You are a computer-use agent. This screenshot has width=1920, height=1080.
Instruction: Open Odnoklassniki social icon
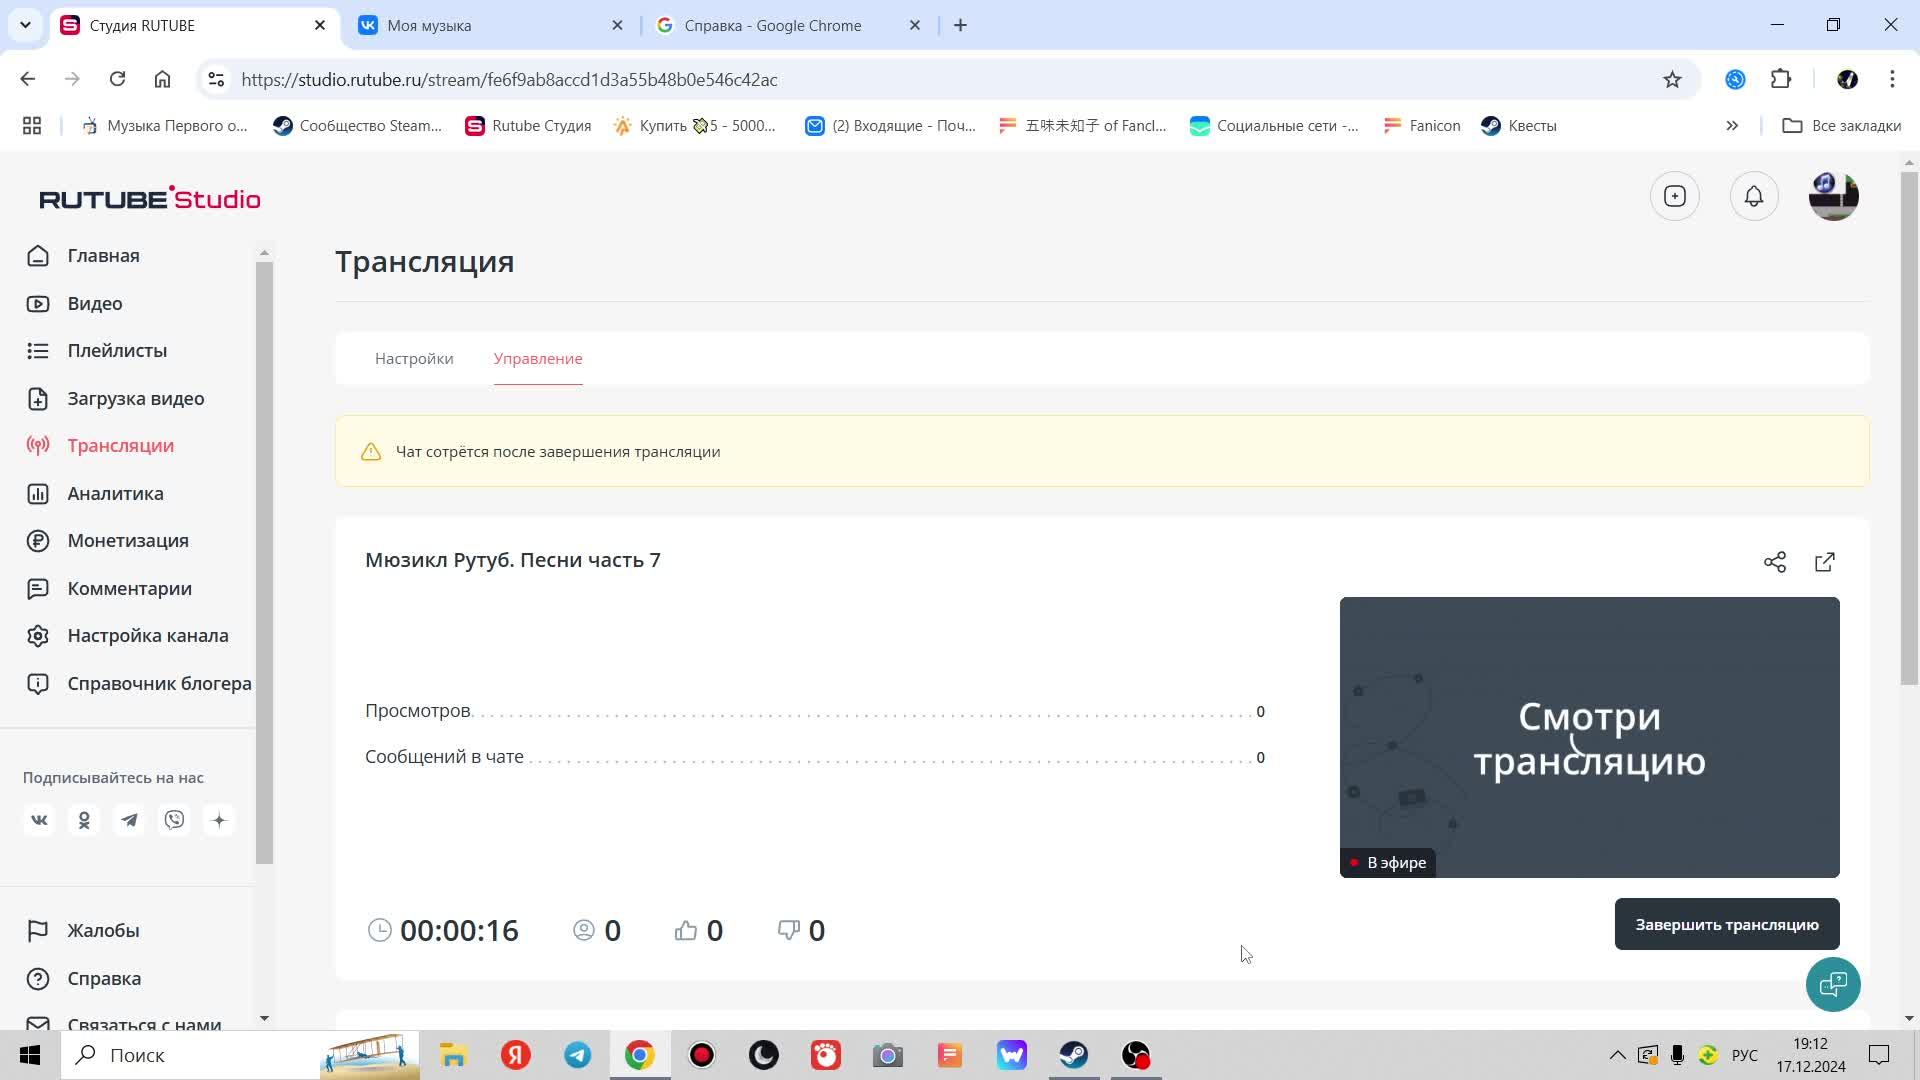(84, 820)
